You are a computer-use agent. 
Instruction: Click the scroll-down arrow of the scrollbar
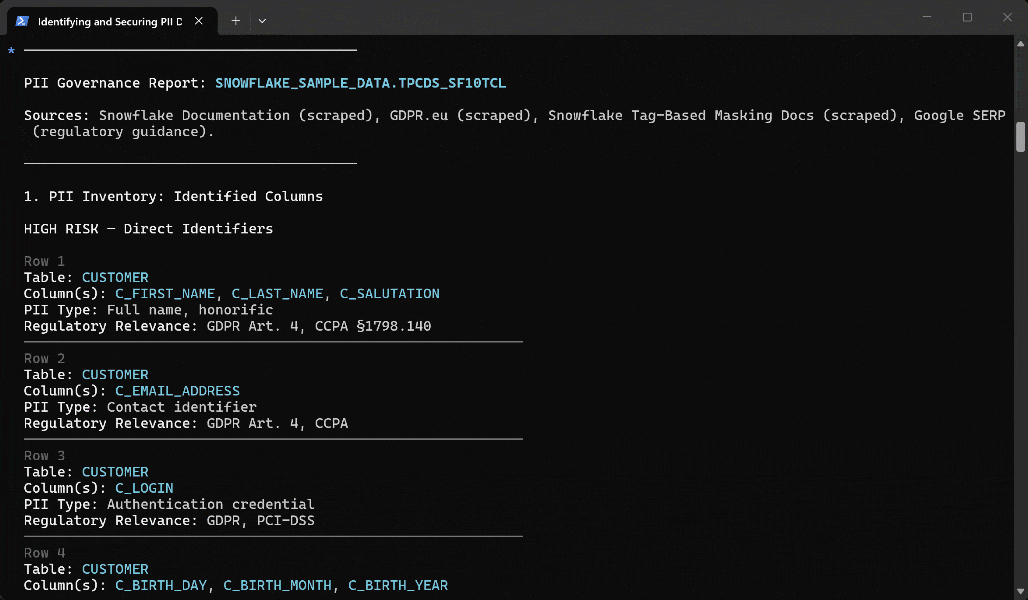point(1020,591)
